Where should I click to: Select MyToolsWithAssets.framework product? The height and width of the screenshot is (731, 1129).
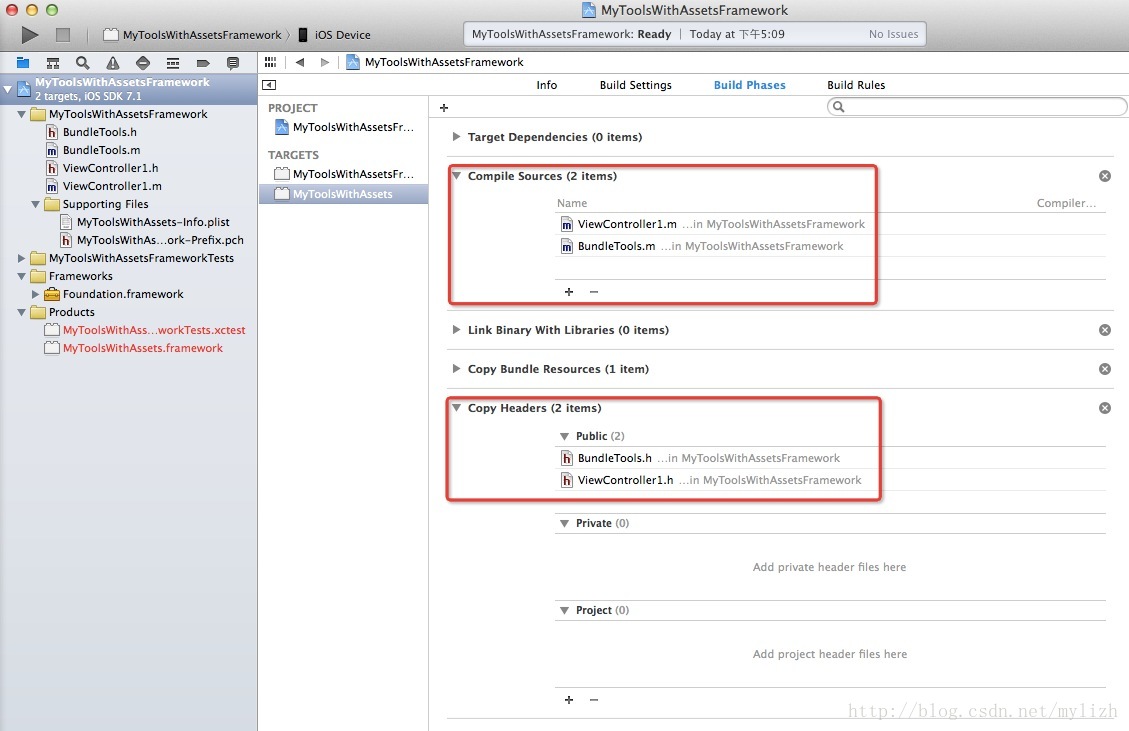(143, 348)
